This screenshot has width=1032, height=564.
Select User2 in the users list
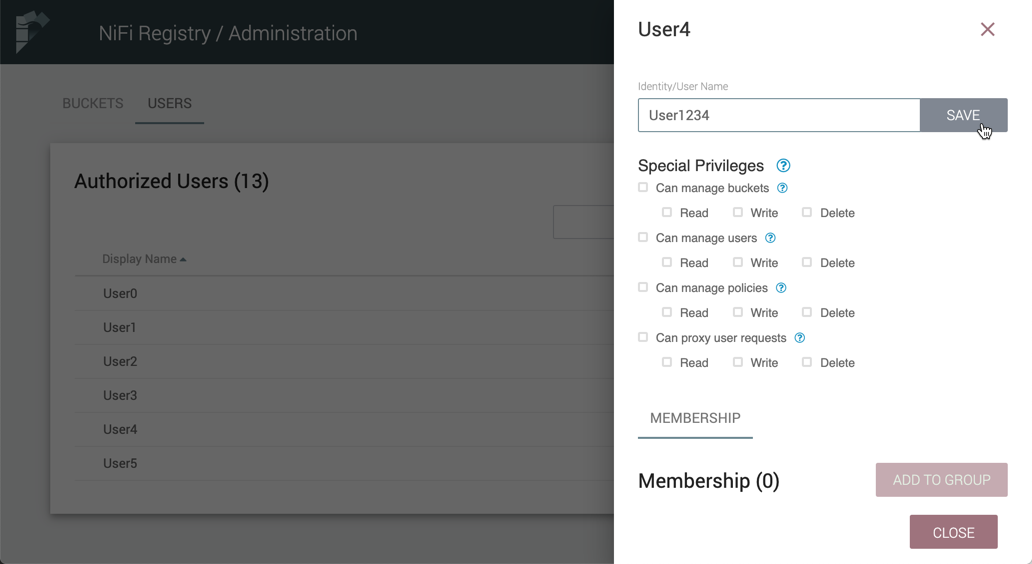point(120,361)
